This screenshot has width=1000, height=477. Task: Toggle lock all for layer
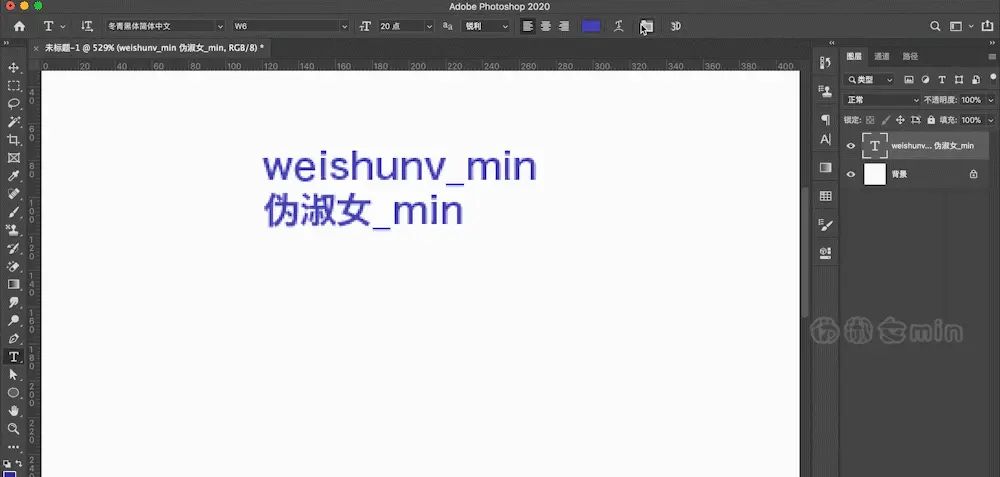[931, 120]
